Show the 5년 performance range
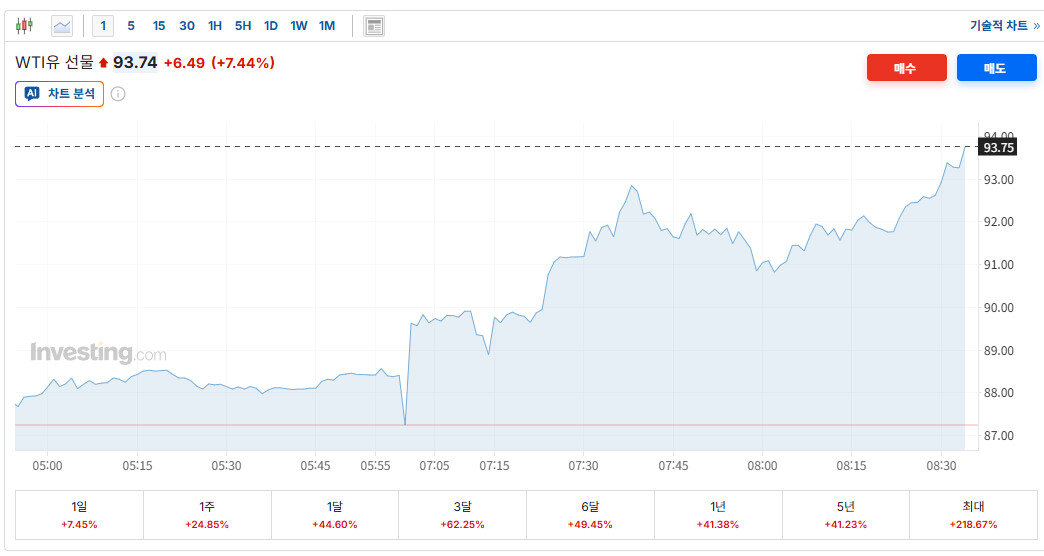 845,515
